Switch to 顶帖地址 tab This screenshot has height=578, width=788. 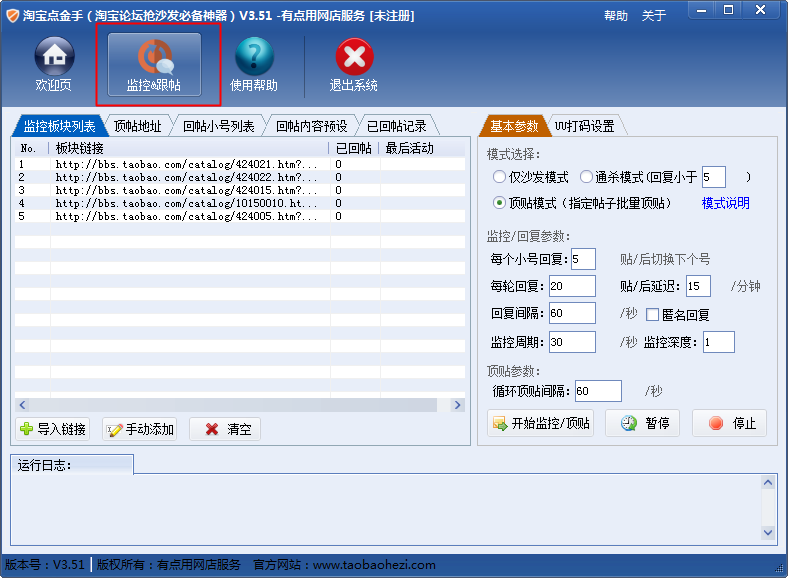(x=138, y=126)
